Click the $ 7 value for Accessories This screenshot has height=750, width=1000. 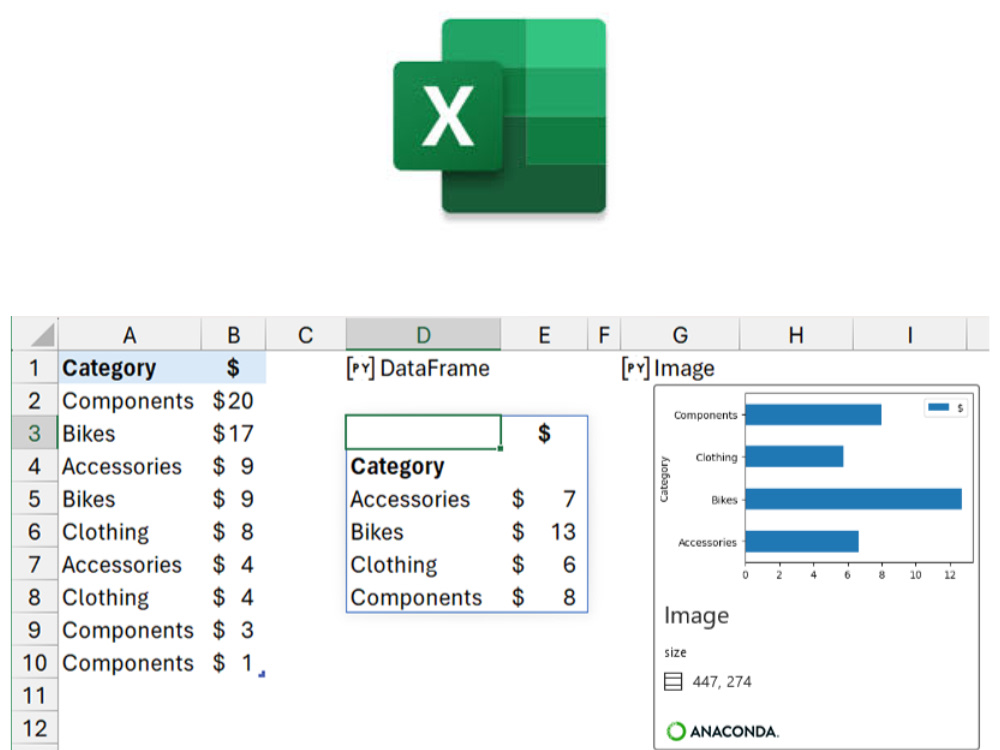[544, 499]
